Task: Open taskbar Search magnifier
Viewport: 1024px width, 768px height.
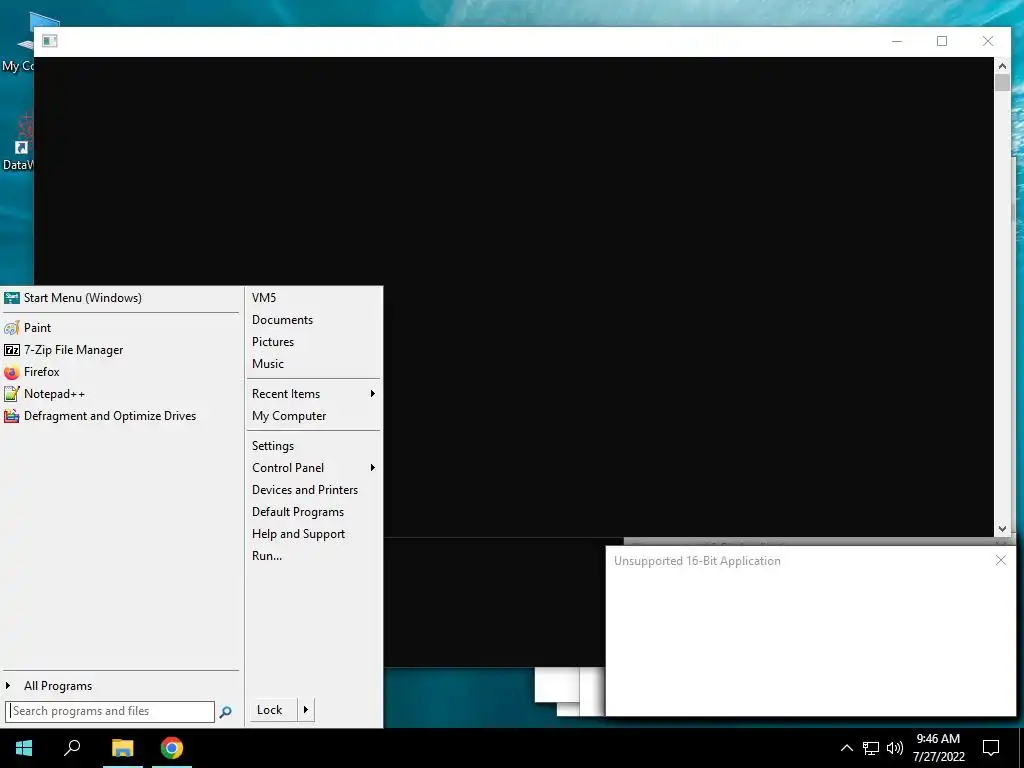Action: [72, 748]
